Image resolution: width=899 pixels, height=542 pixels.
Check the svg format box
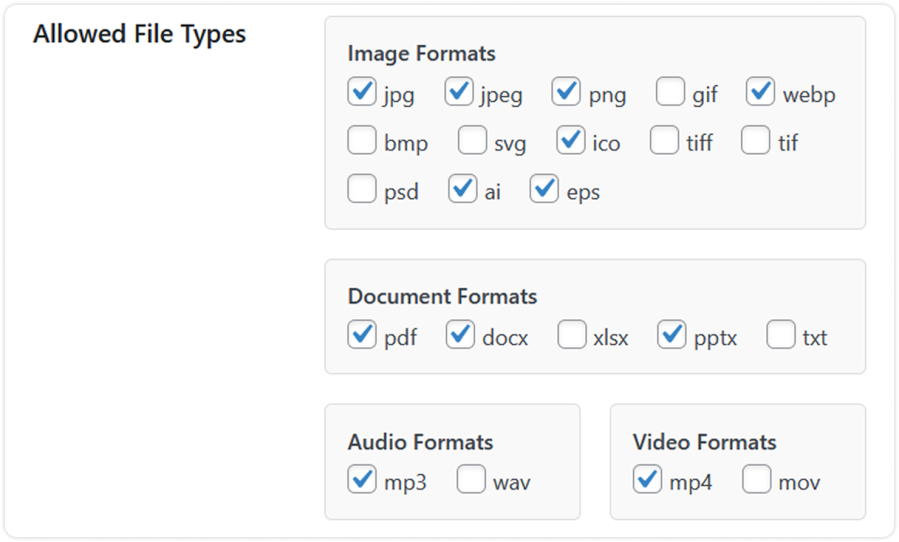[x=472, y=141]
